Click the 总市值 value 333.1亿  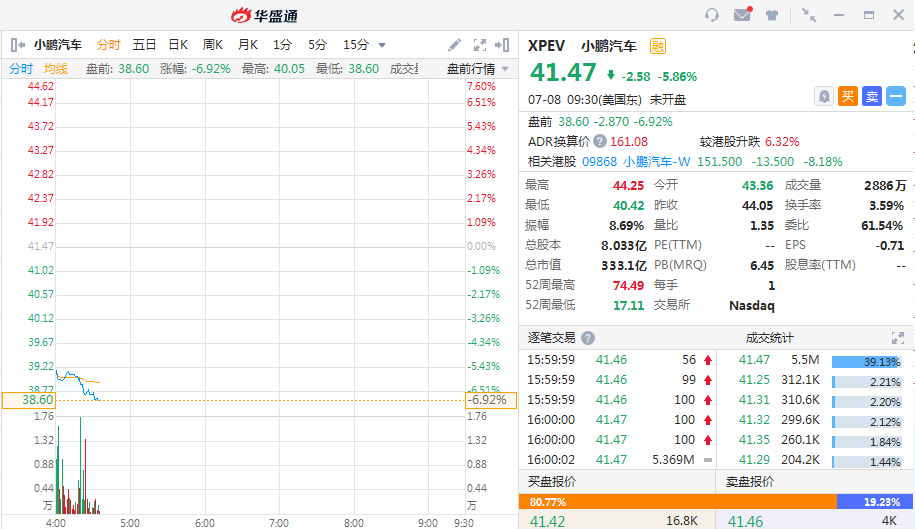tap(624, 265)
